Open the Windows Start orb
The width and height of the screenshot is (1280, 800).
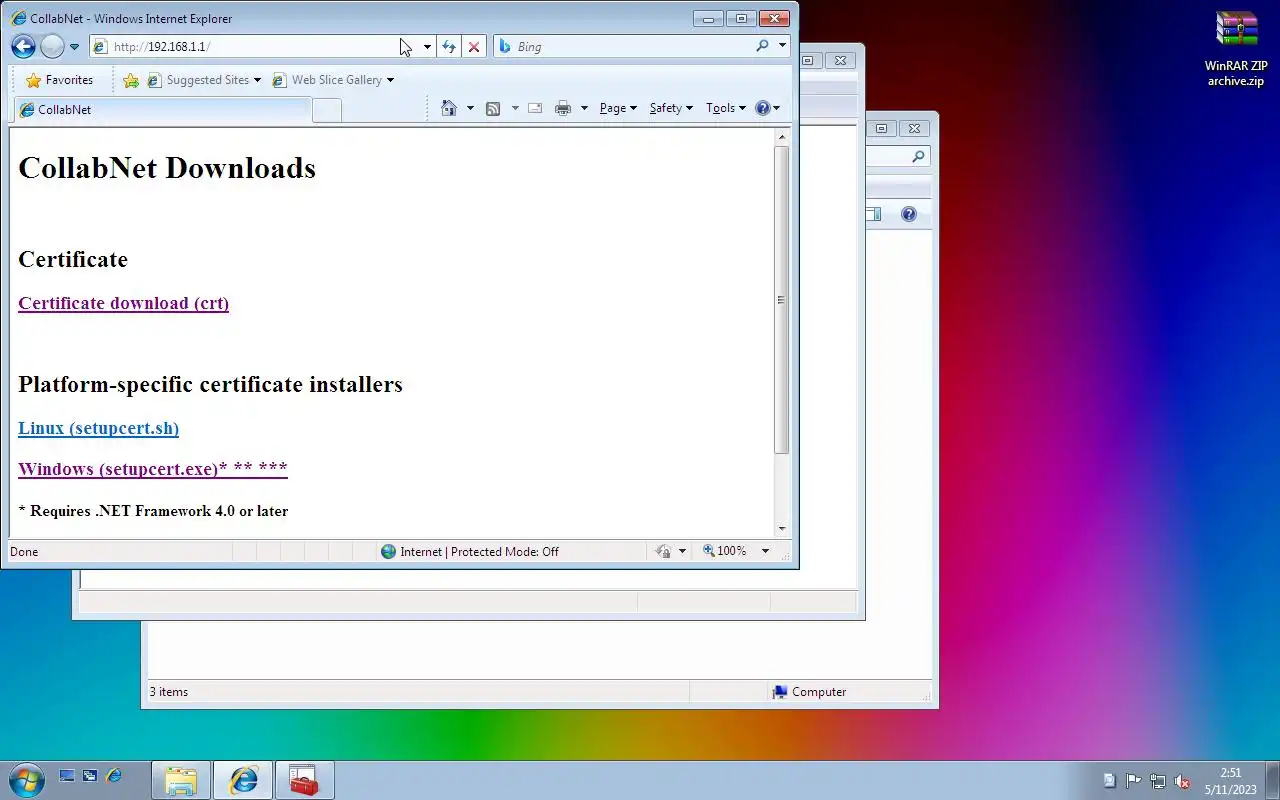click(x=25, y=780)
